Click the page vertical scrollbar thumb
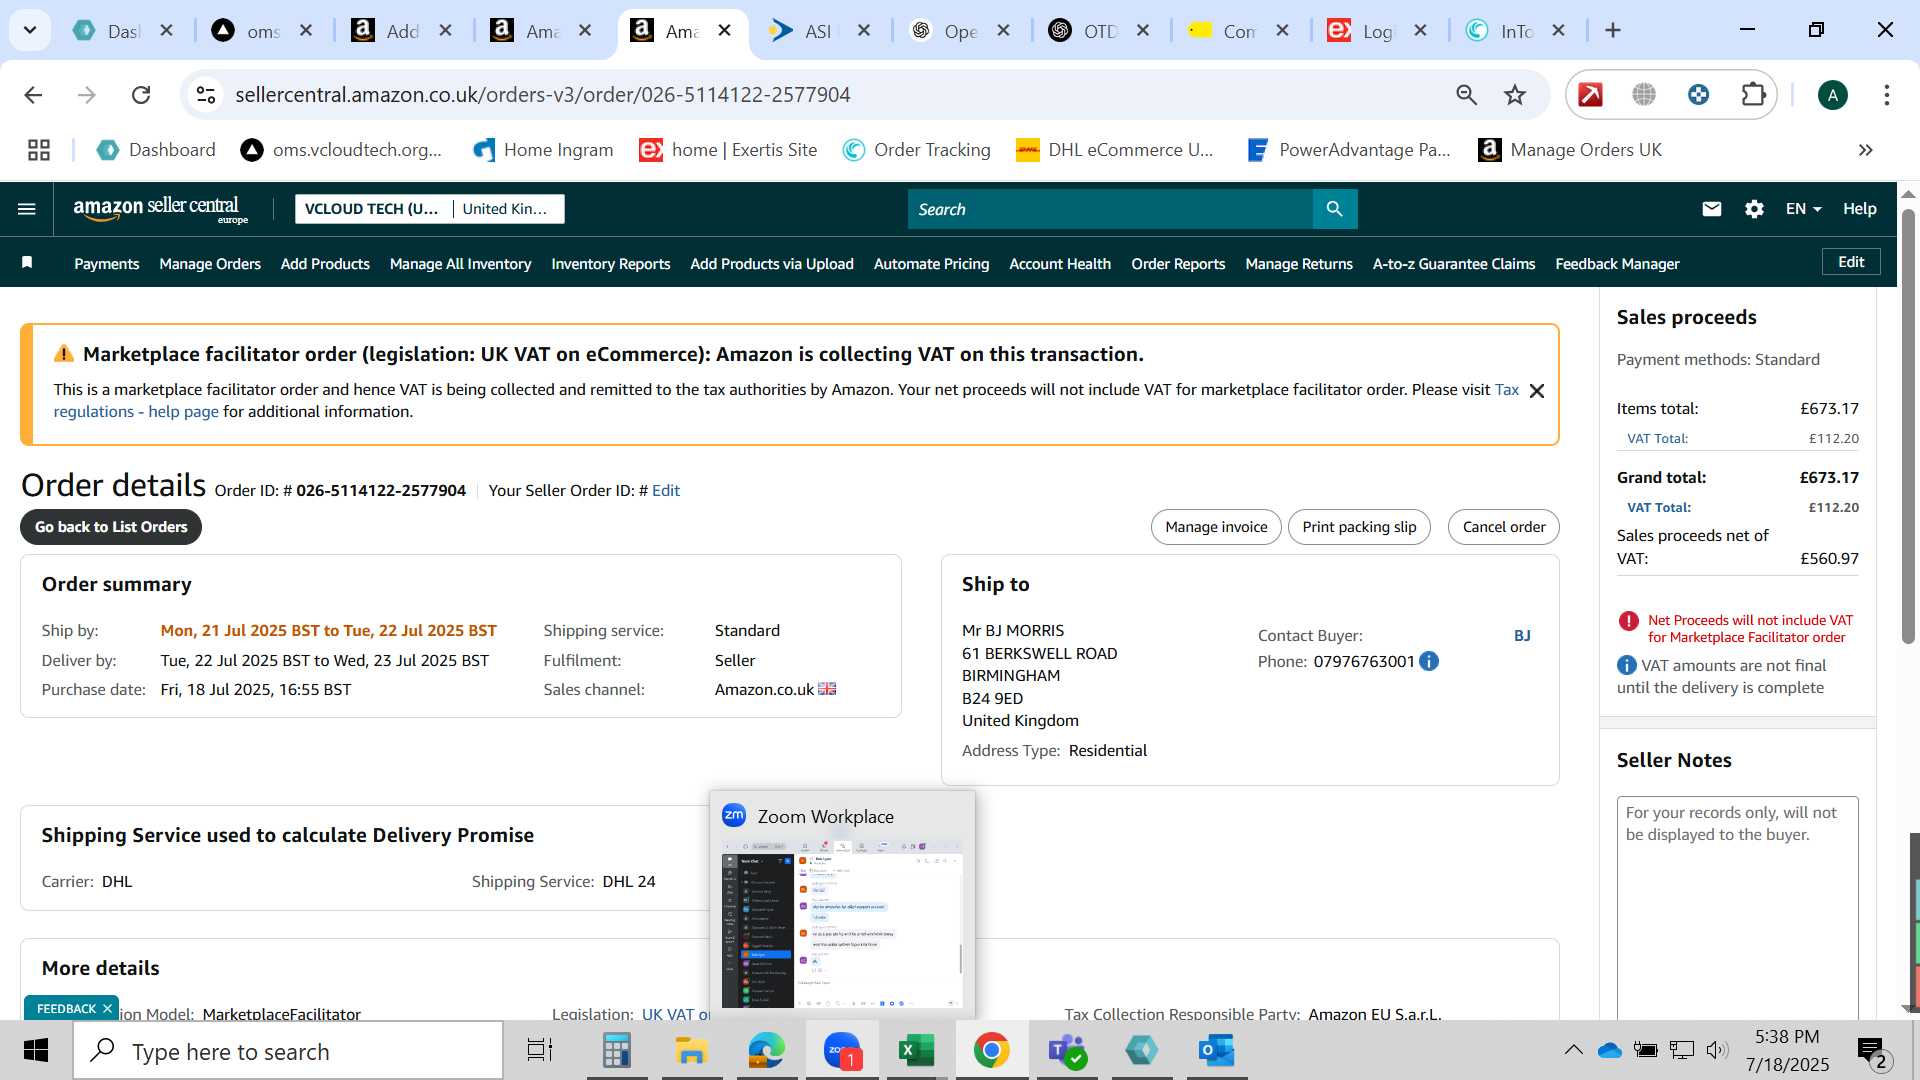This screenshot has height=1080, width=1920. 1908,425
